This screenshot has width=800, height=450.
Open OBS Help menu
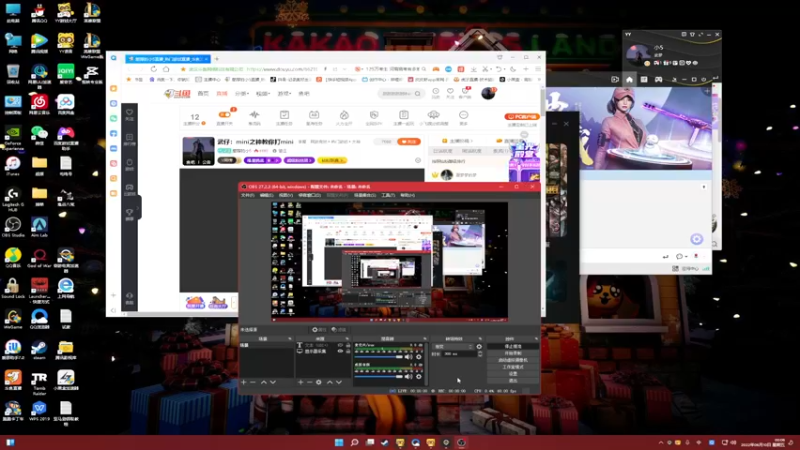coord(407,195)
